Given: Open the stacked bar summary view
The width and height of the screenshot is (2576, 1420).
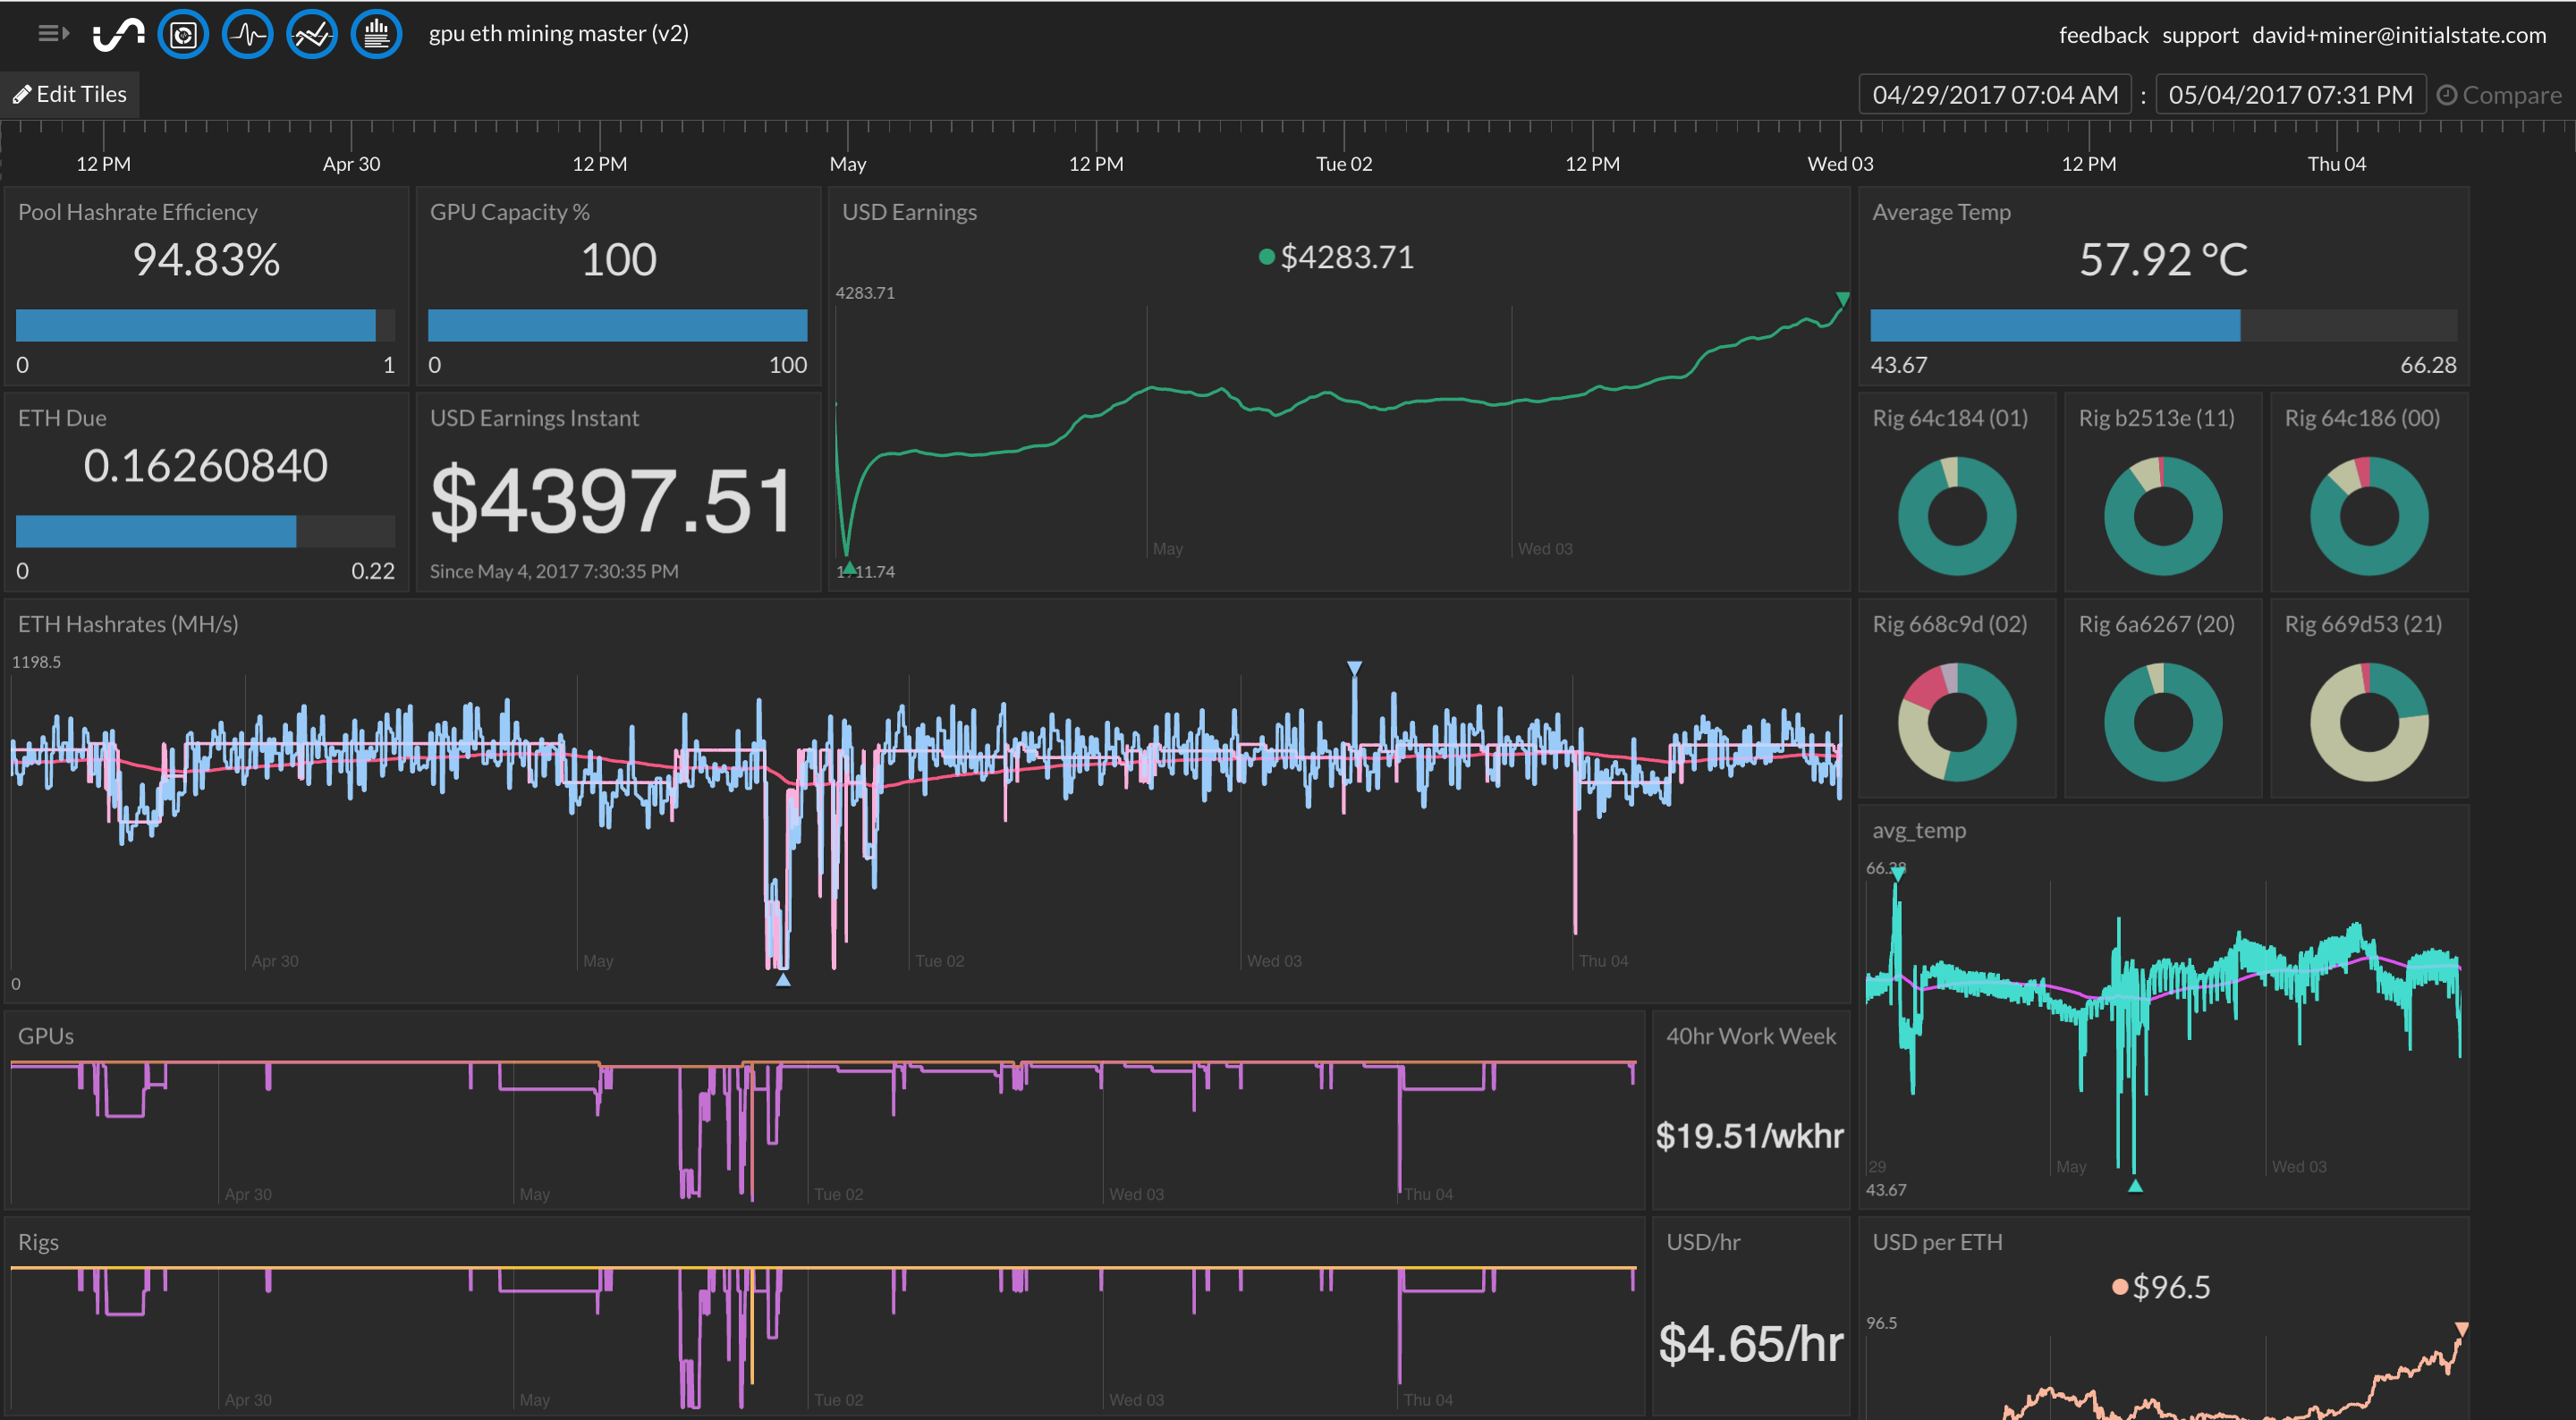Looking at the screenshot, I should click(376, 33).
